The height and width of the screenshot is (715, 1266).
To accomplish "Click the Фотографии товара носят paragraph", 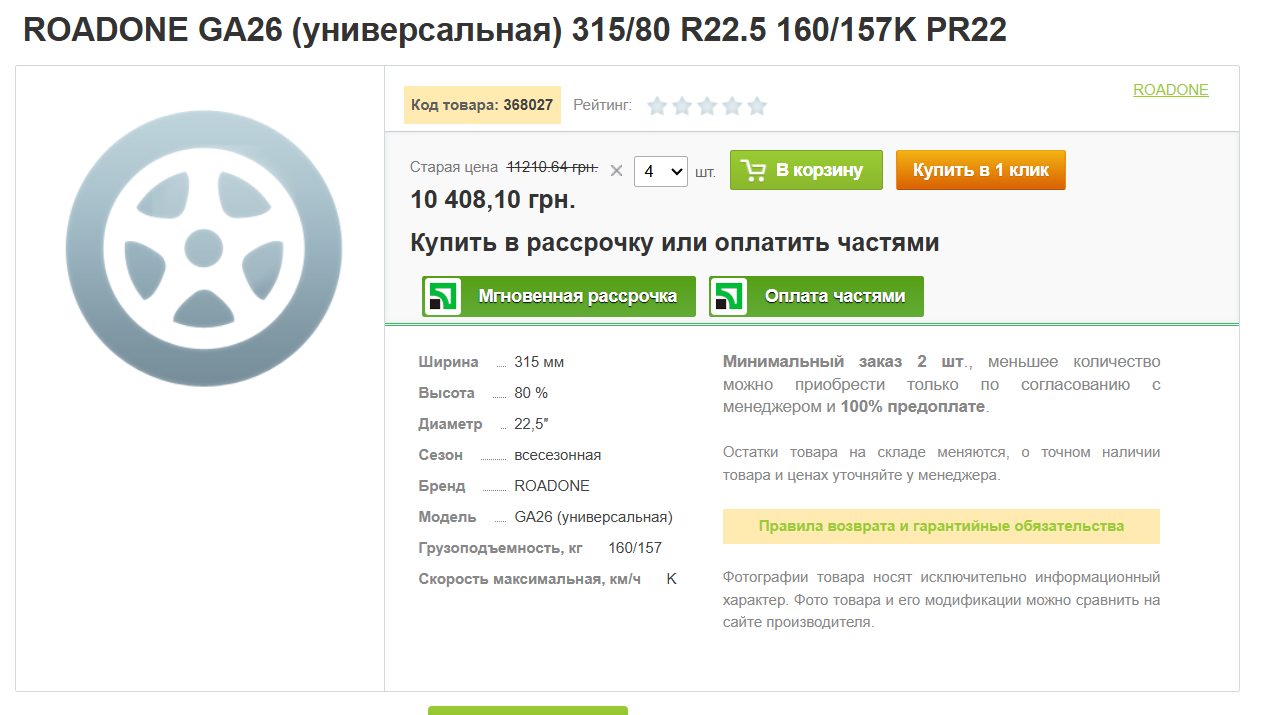I will click(941, 600).
